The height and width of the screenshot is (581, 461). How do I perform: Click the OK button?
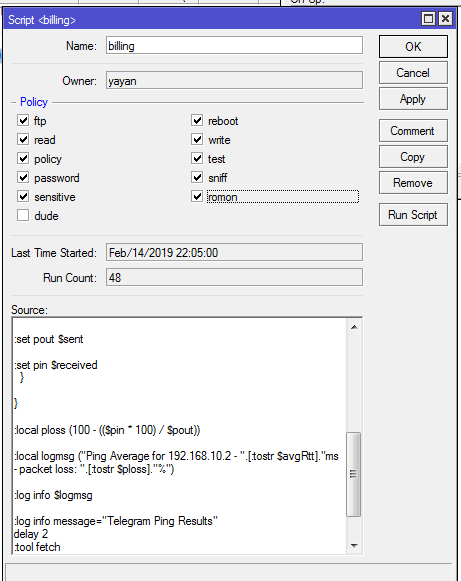pyautogui.click(x=413, y=47)
